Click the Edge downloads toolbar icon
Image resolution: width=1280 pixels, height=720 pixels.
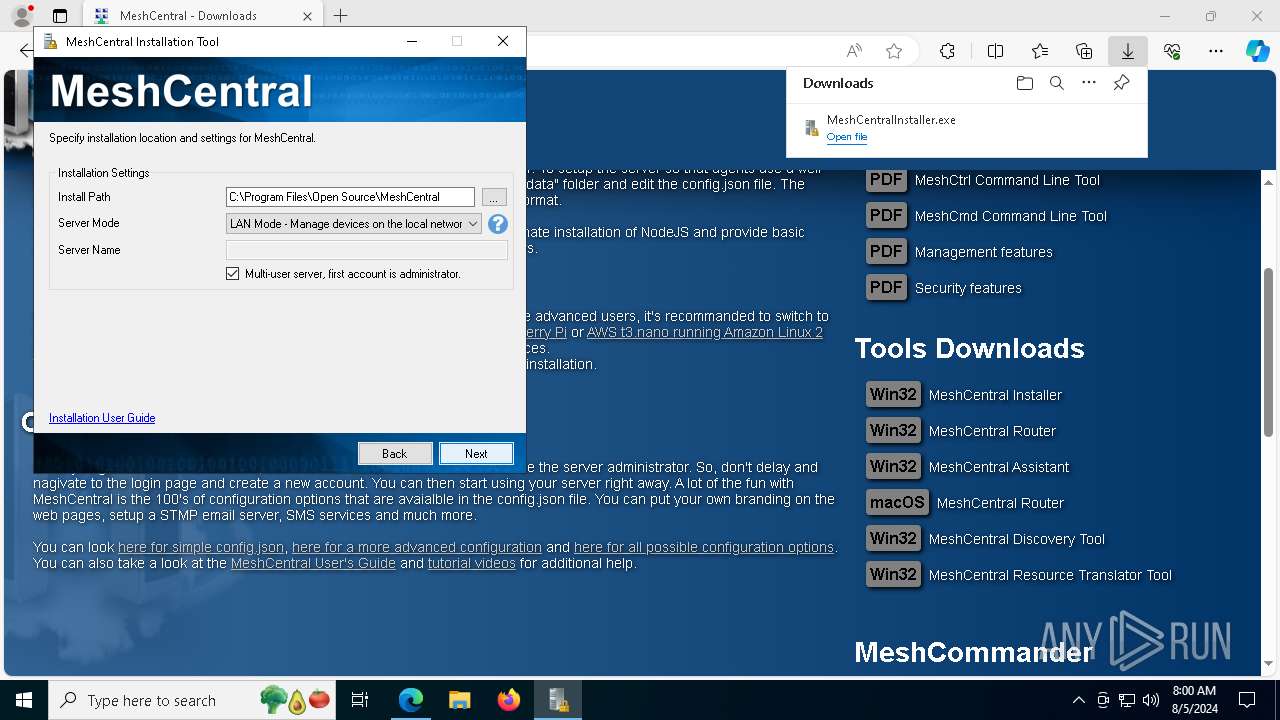[x=1127, y=51]
